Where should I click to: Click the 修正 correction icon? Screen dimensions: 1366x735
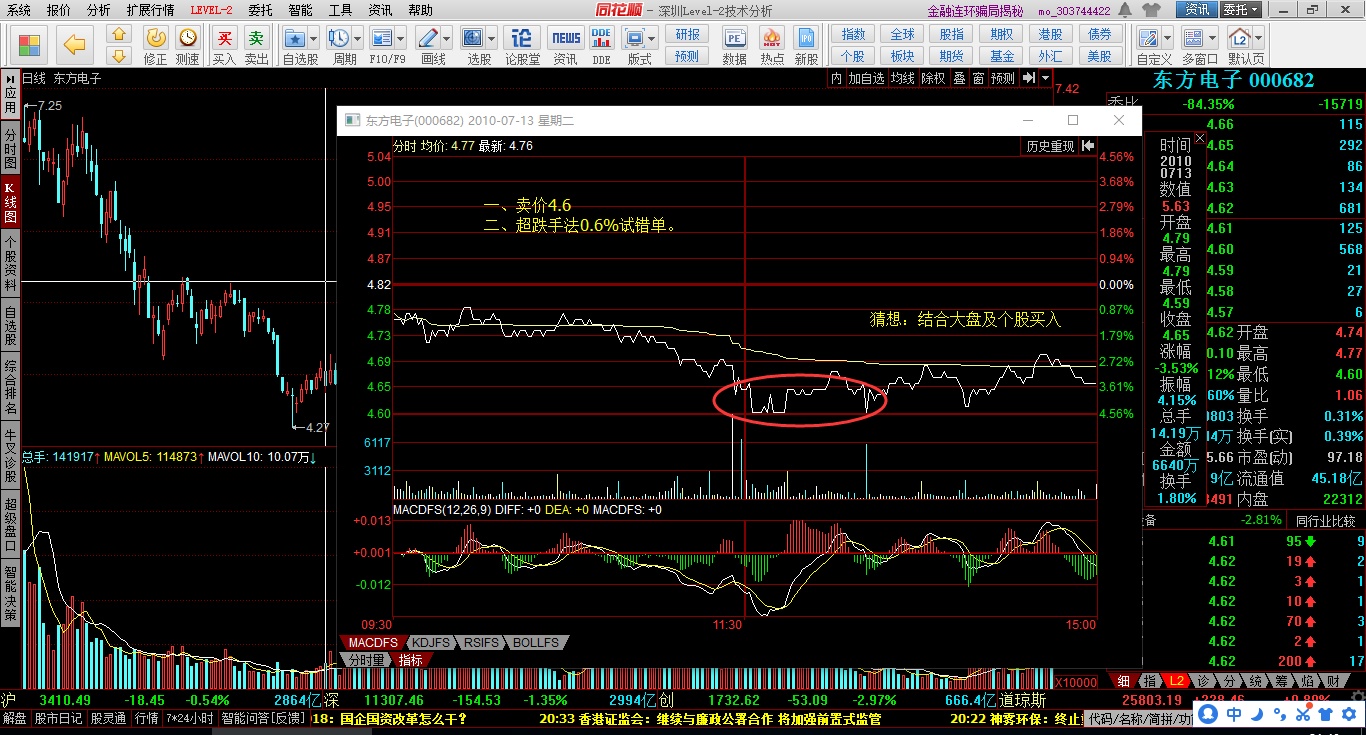coord(156,38)
